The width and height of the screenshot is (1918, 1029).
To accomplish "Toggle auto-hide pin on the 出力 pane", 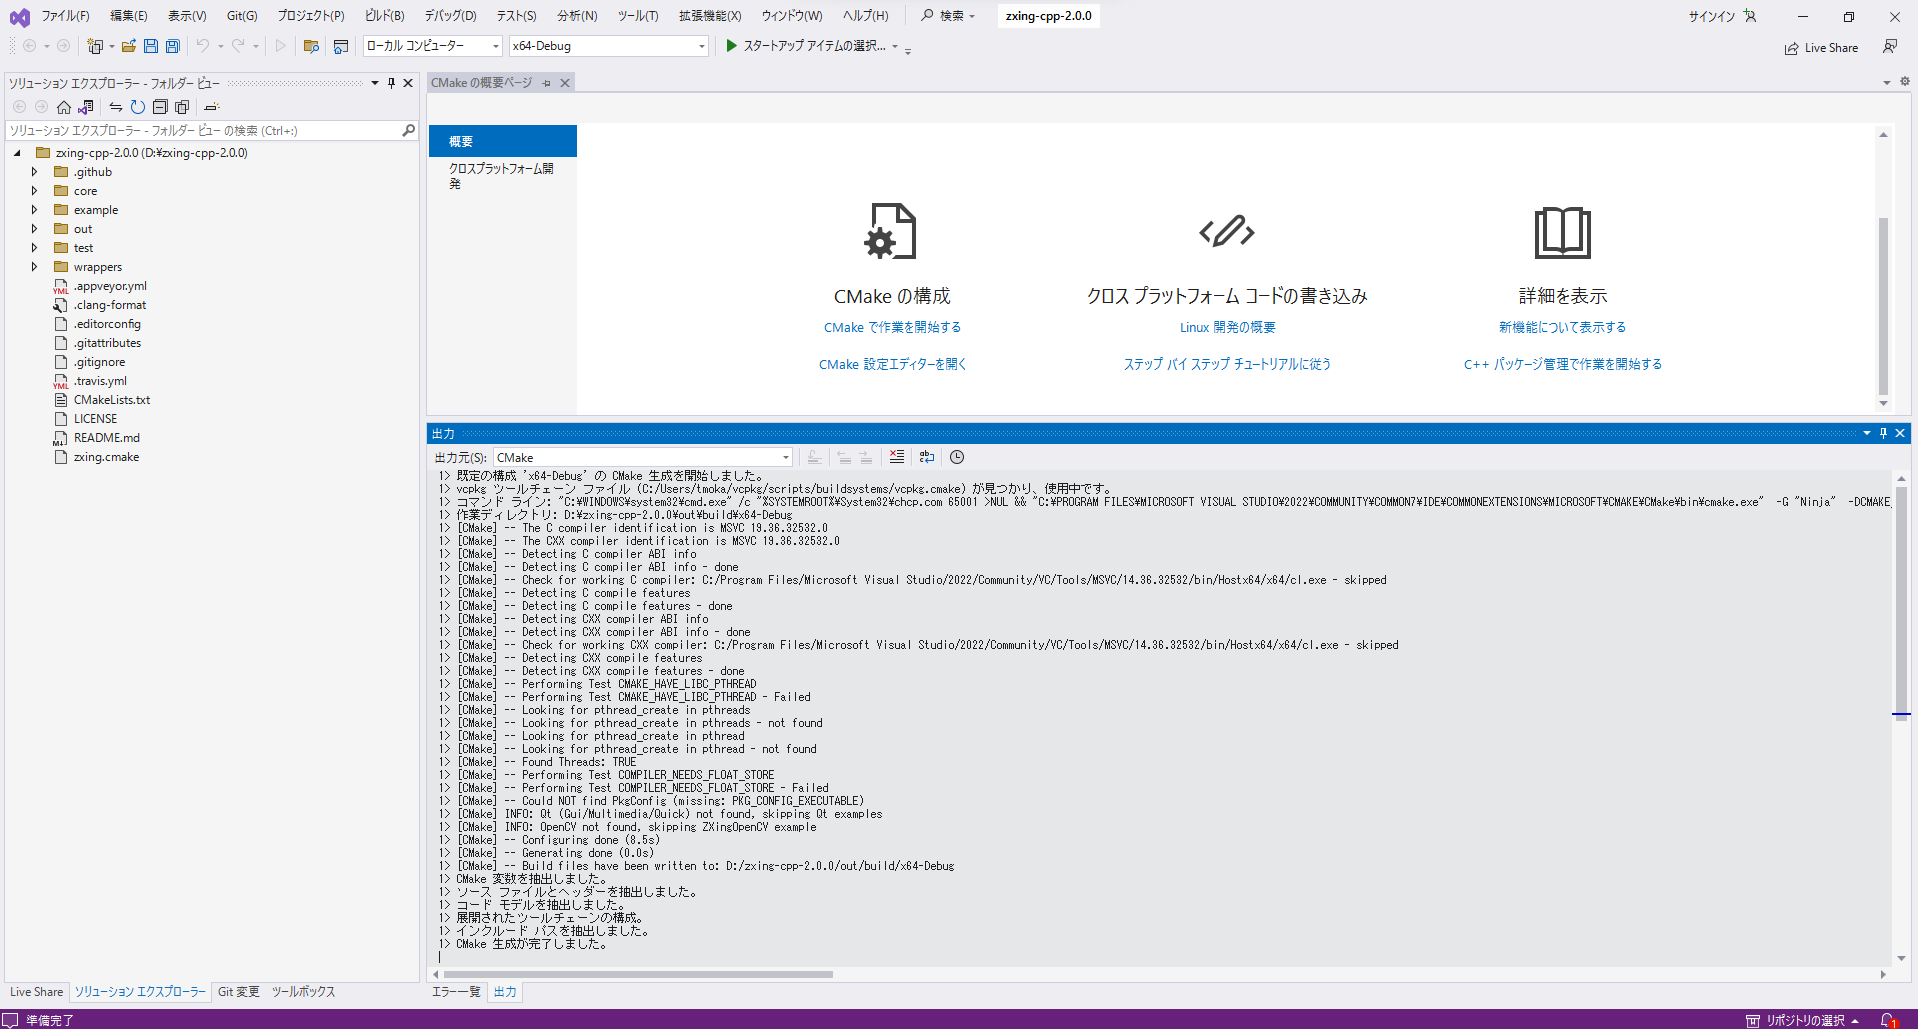I will 1883,433.
